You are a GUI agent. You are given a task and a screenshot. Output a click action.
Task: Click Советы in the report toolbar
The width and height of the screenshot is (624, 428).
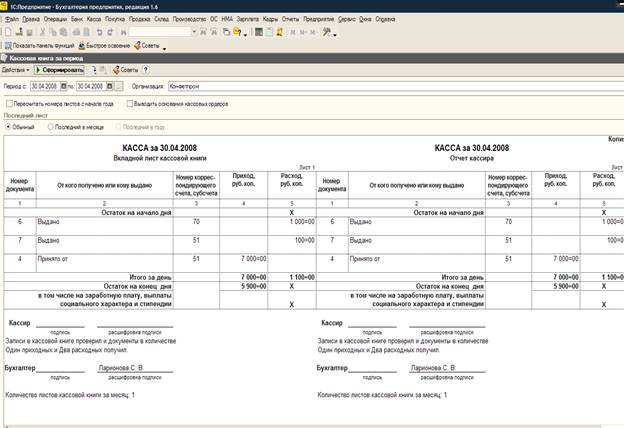[x=124, y=71]
